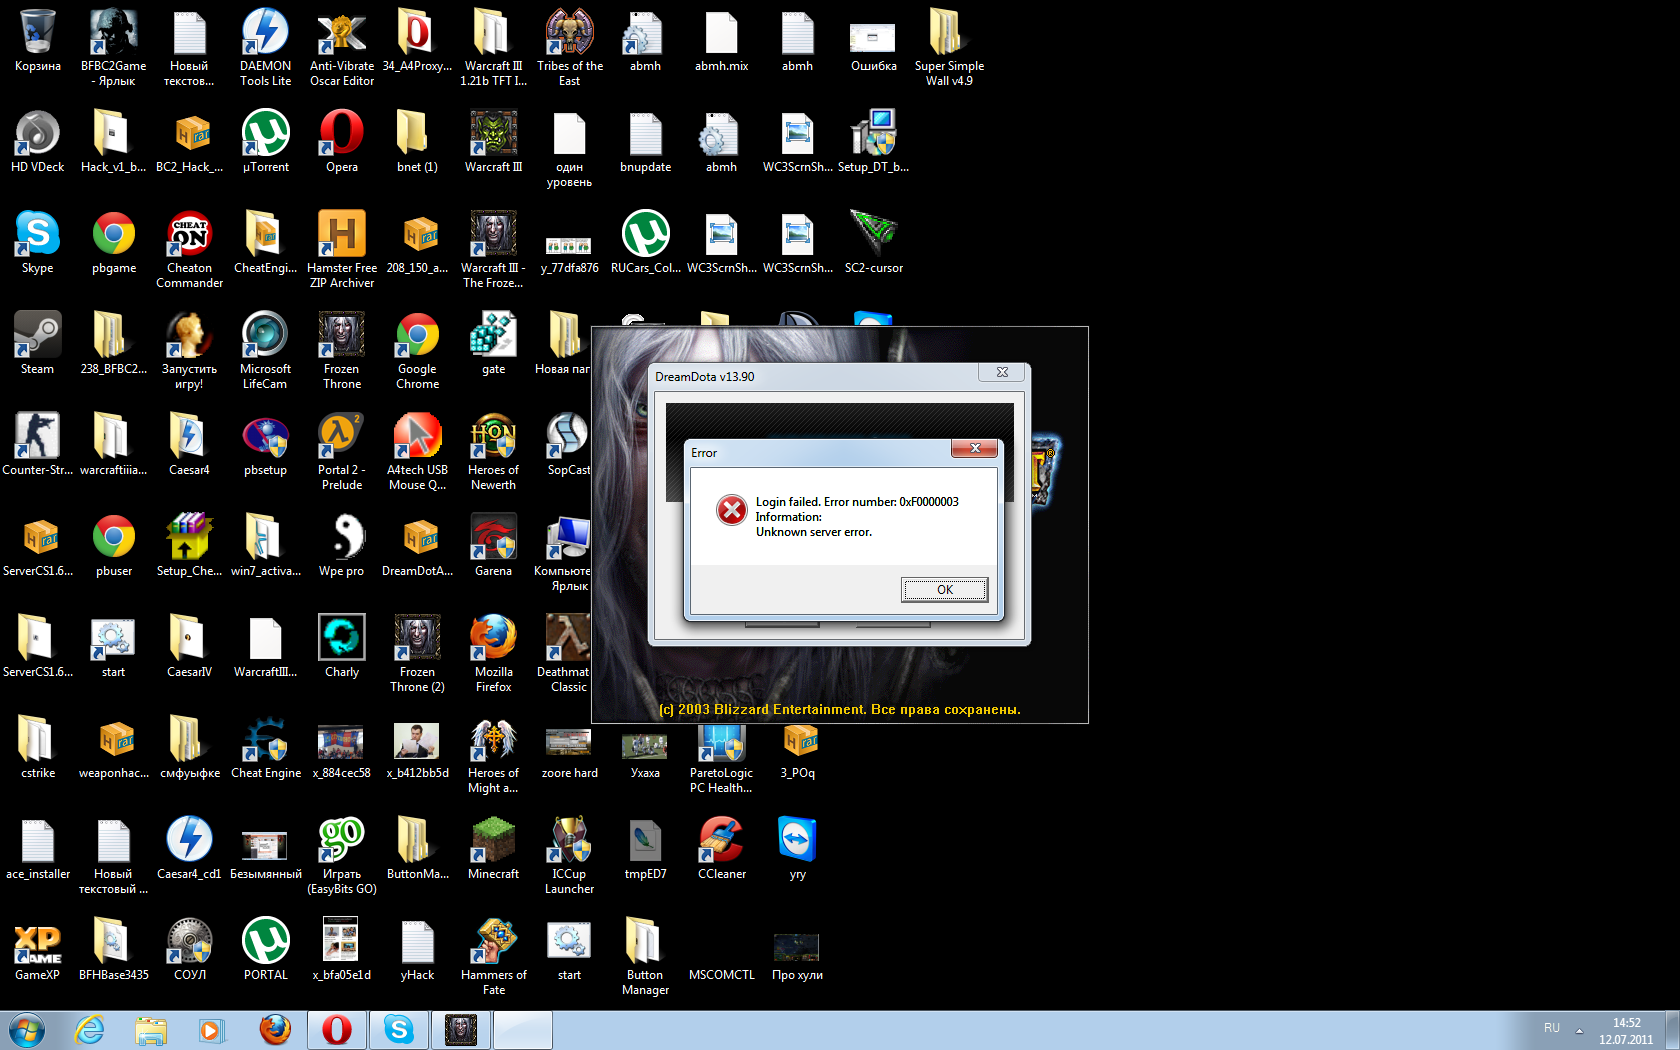
Task: Select the Hammers of Fate icon
Action: 494,957
